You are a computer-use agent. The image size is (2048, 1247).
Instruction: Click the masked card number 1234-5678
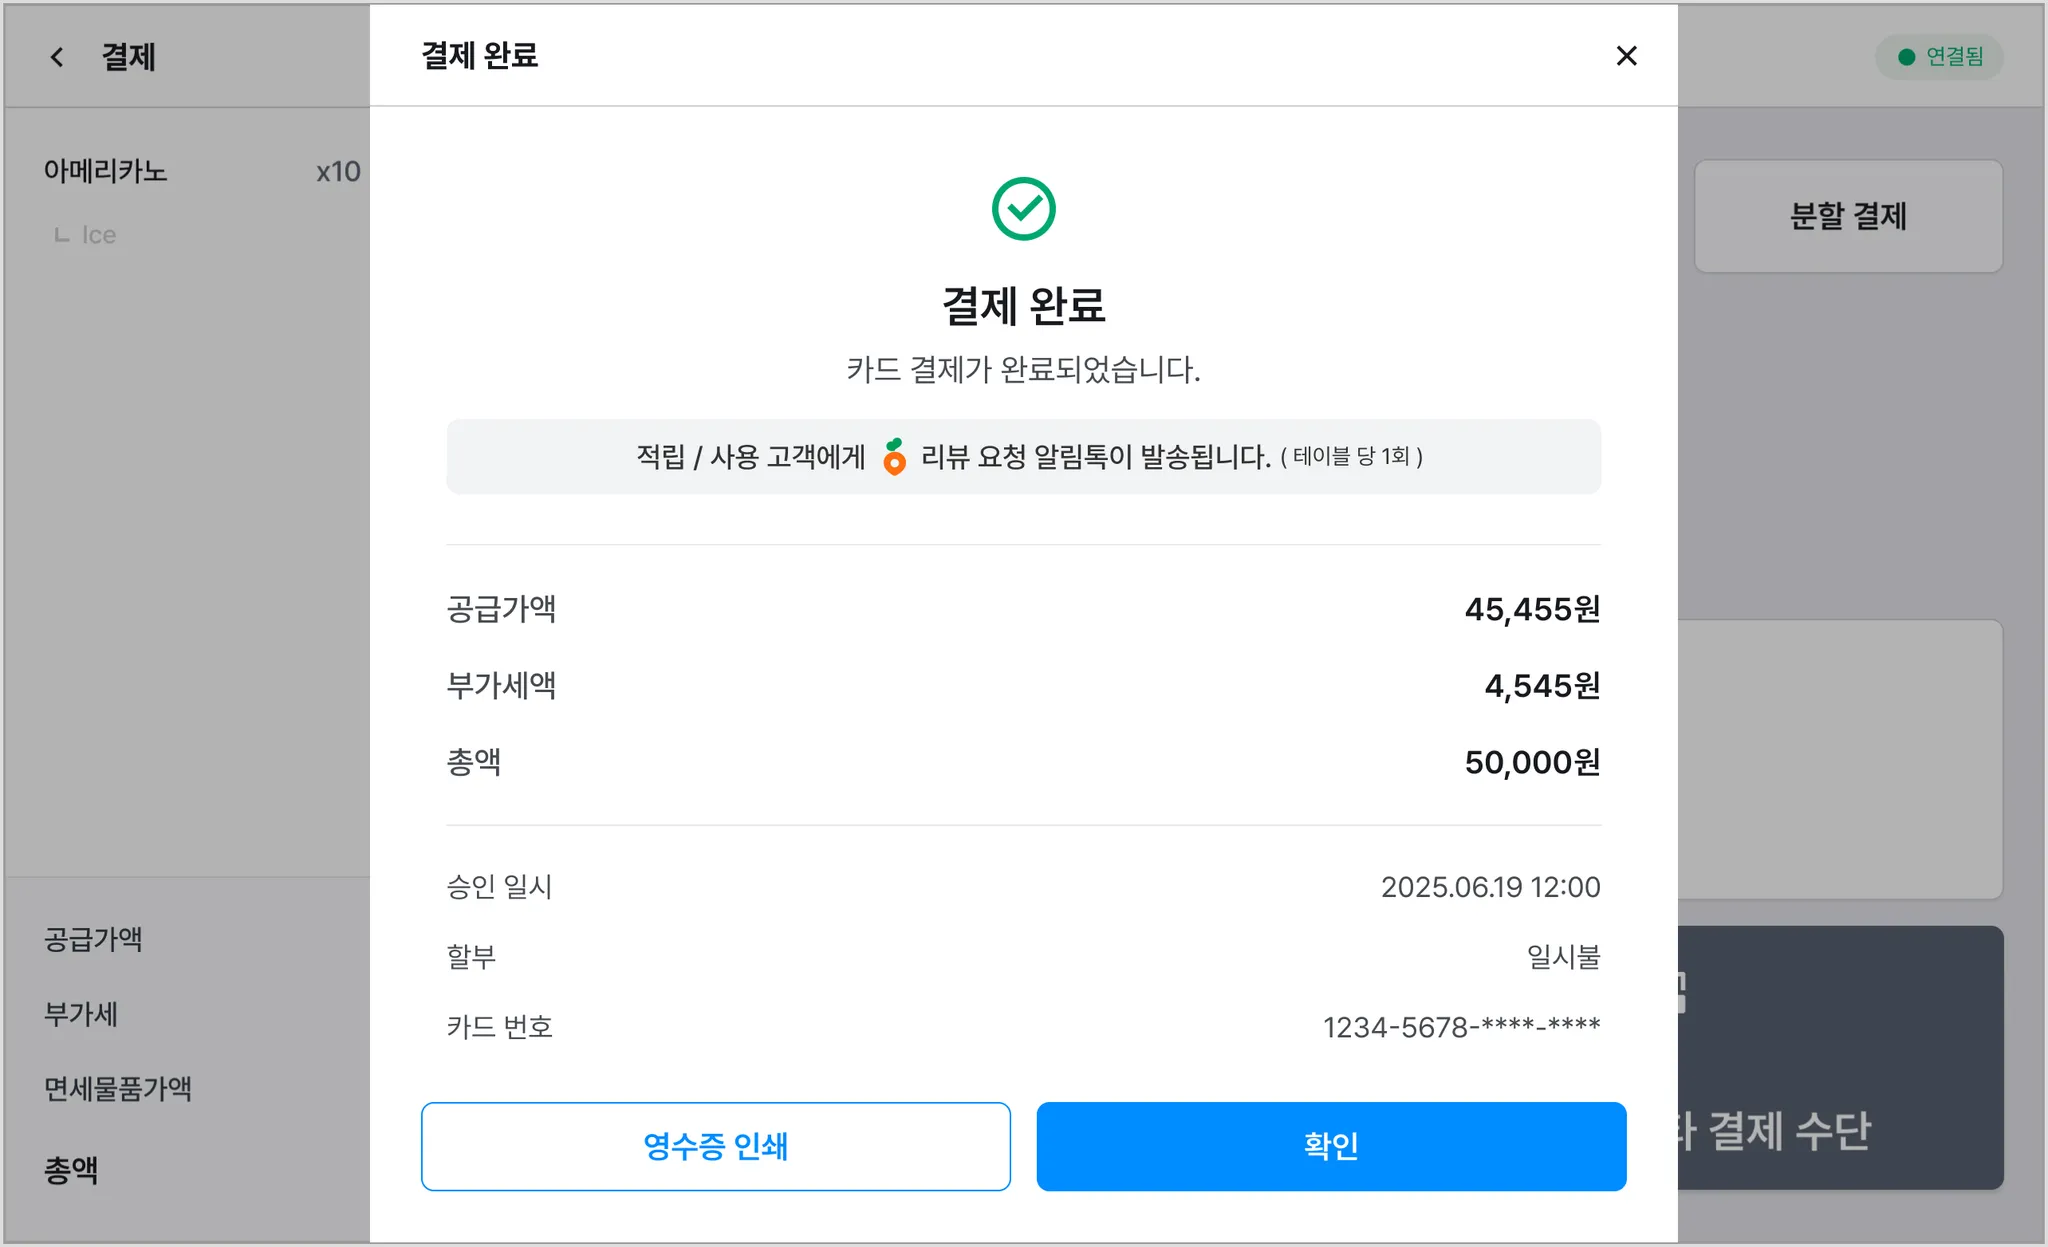1461,1027
